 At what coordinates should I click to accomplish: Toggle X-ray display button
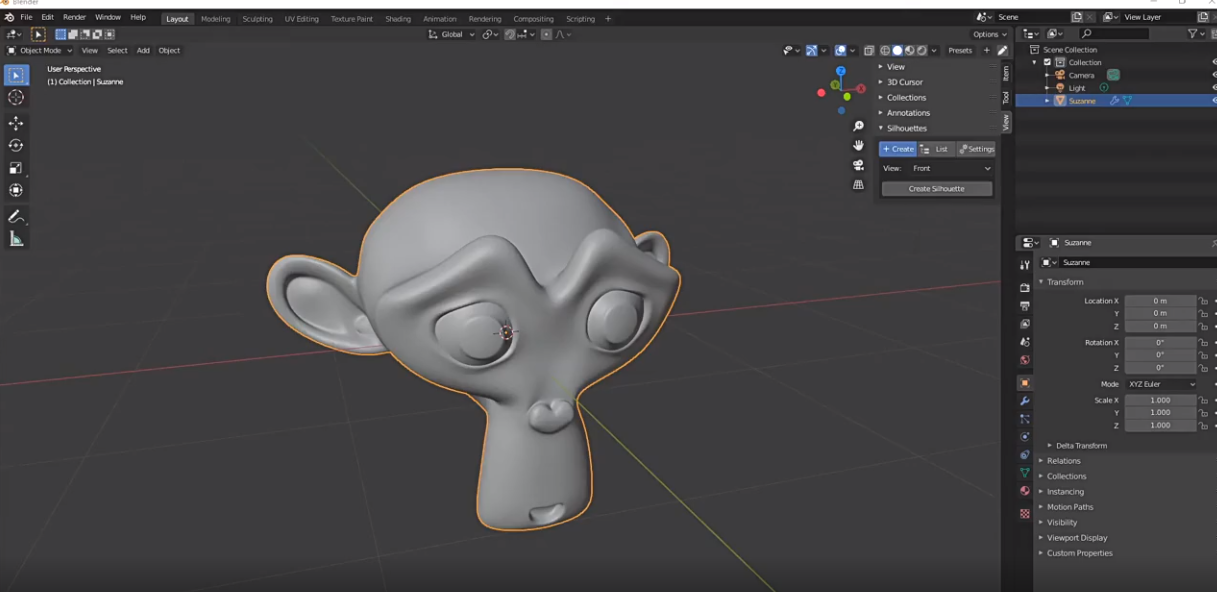click(869, 50)
